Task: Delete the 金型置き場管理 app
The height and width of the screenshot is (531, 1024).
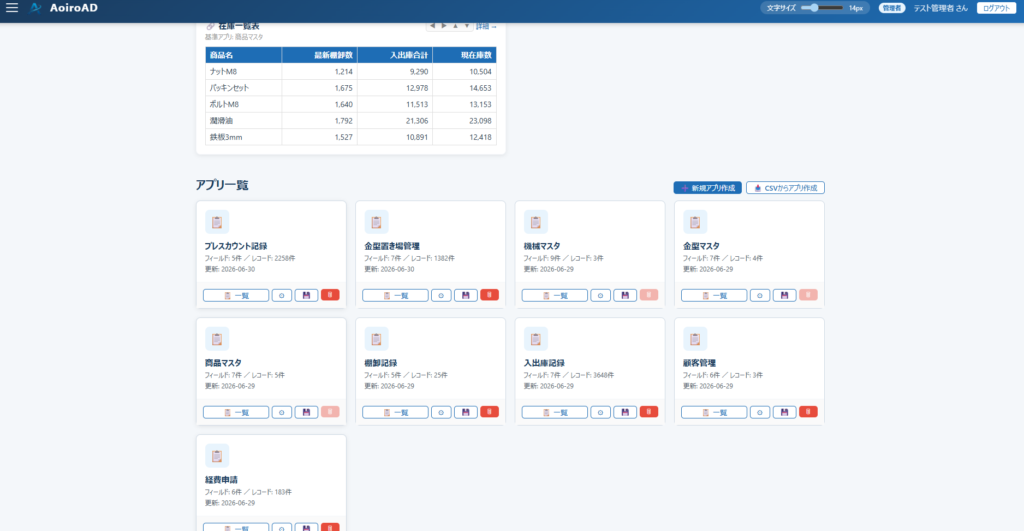Action: (489, 295)
